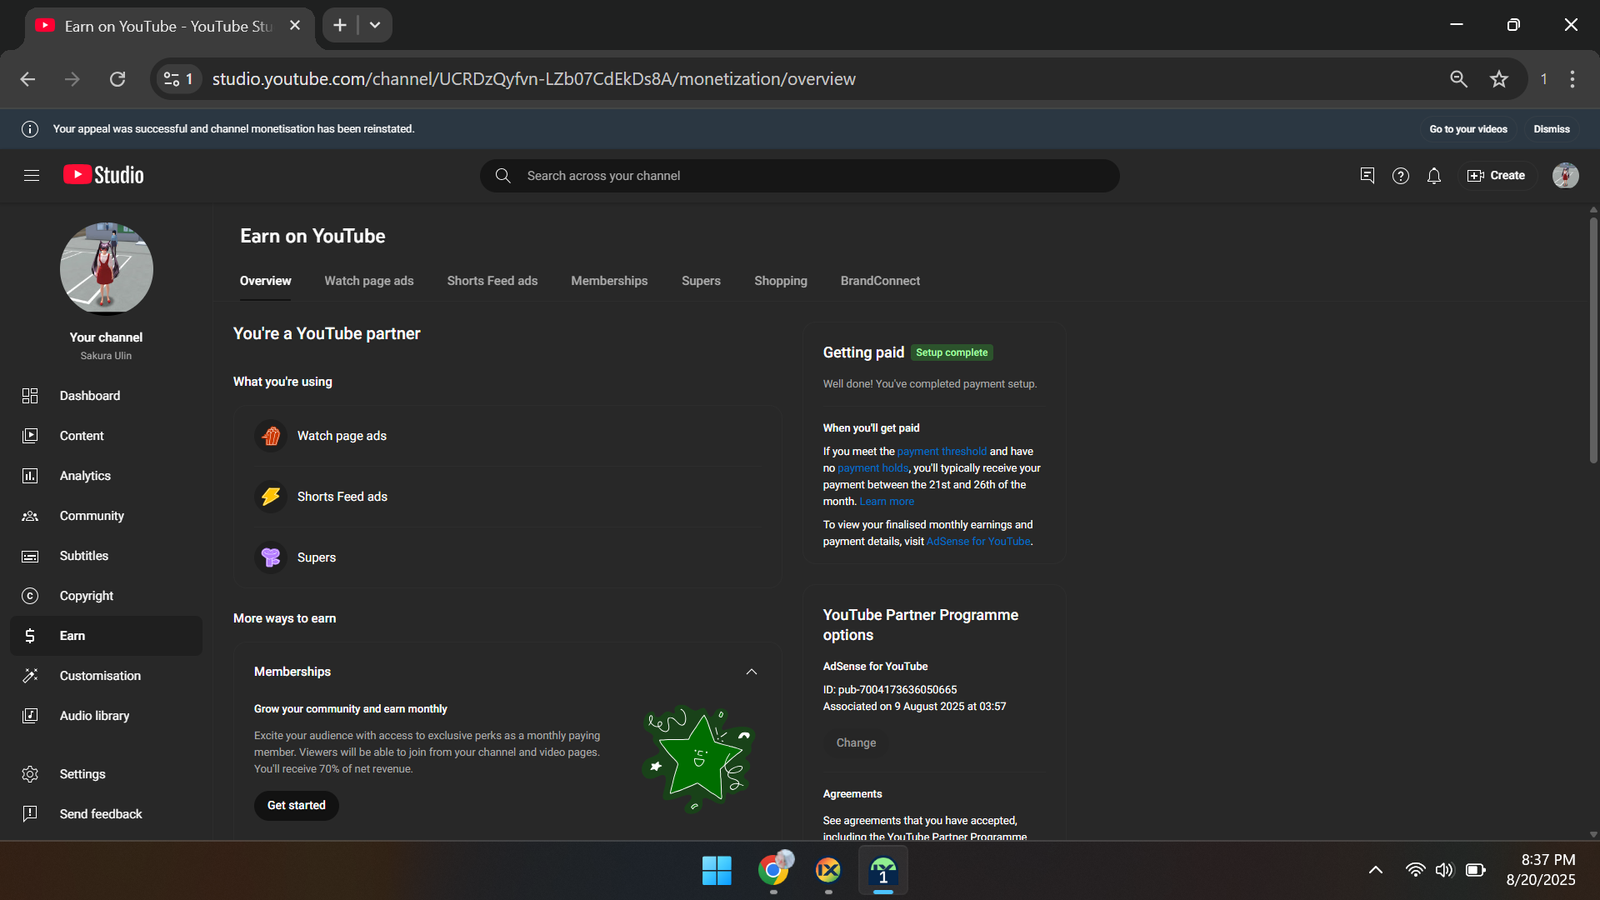Click the account avatar in the header
The height and width of the screenshot is (900, 1600).
1565,175
